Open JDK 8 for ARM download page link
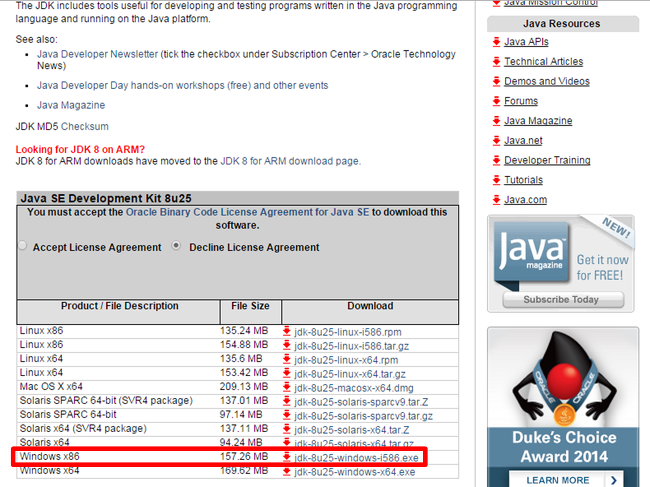This screenshot has width=650, height=487. pyautogui.click(x=291, y=161)
